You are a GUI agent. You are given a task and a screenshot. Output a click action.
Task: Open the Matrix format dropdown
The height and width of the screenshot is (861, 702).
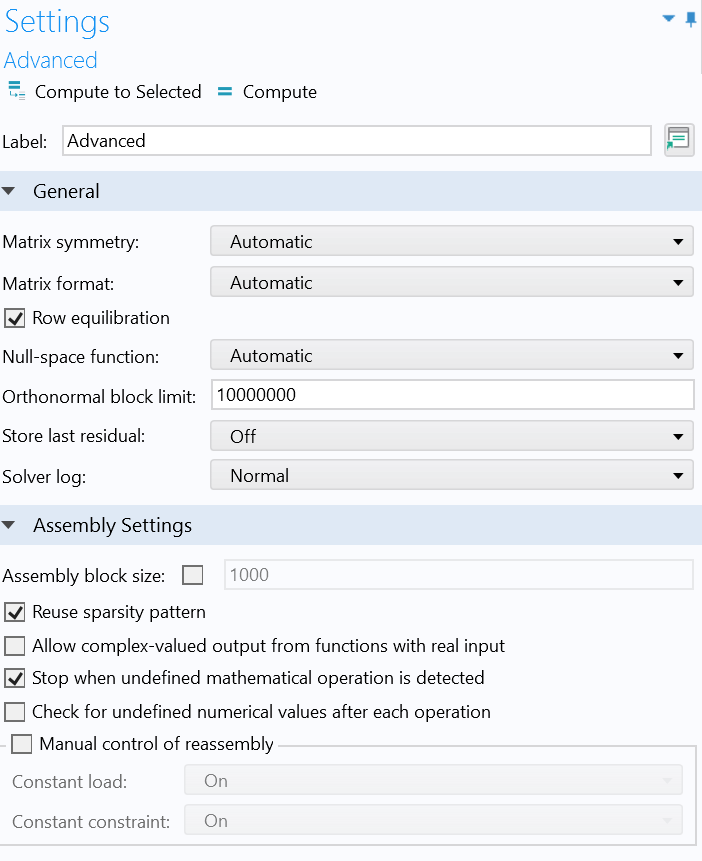coord(451,283)
